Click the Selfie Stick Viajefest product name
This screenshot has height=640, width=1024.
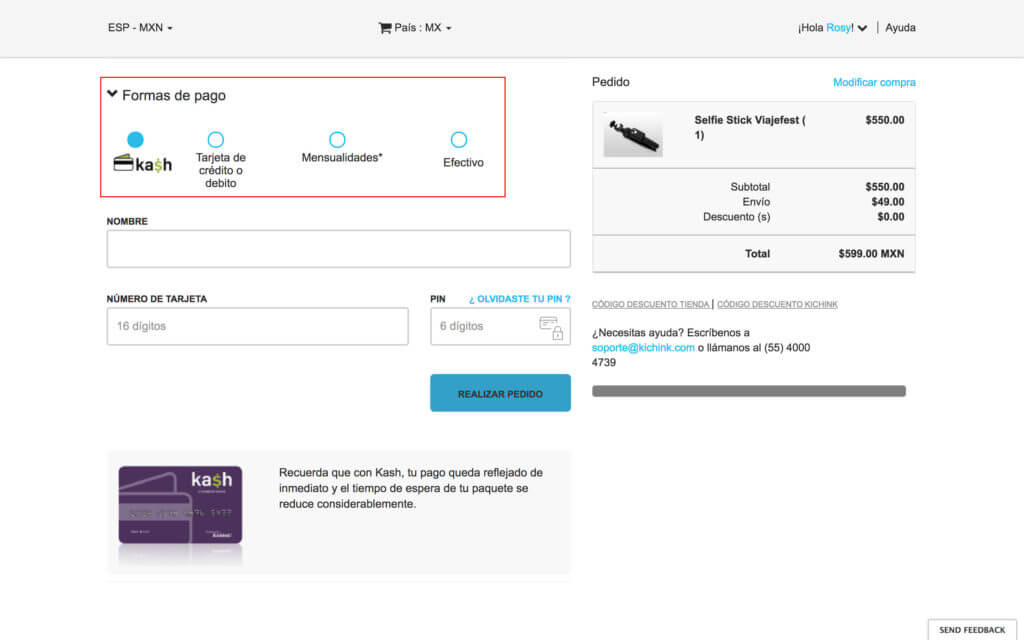pyautogui.click(x=750, y=127)
